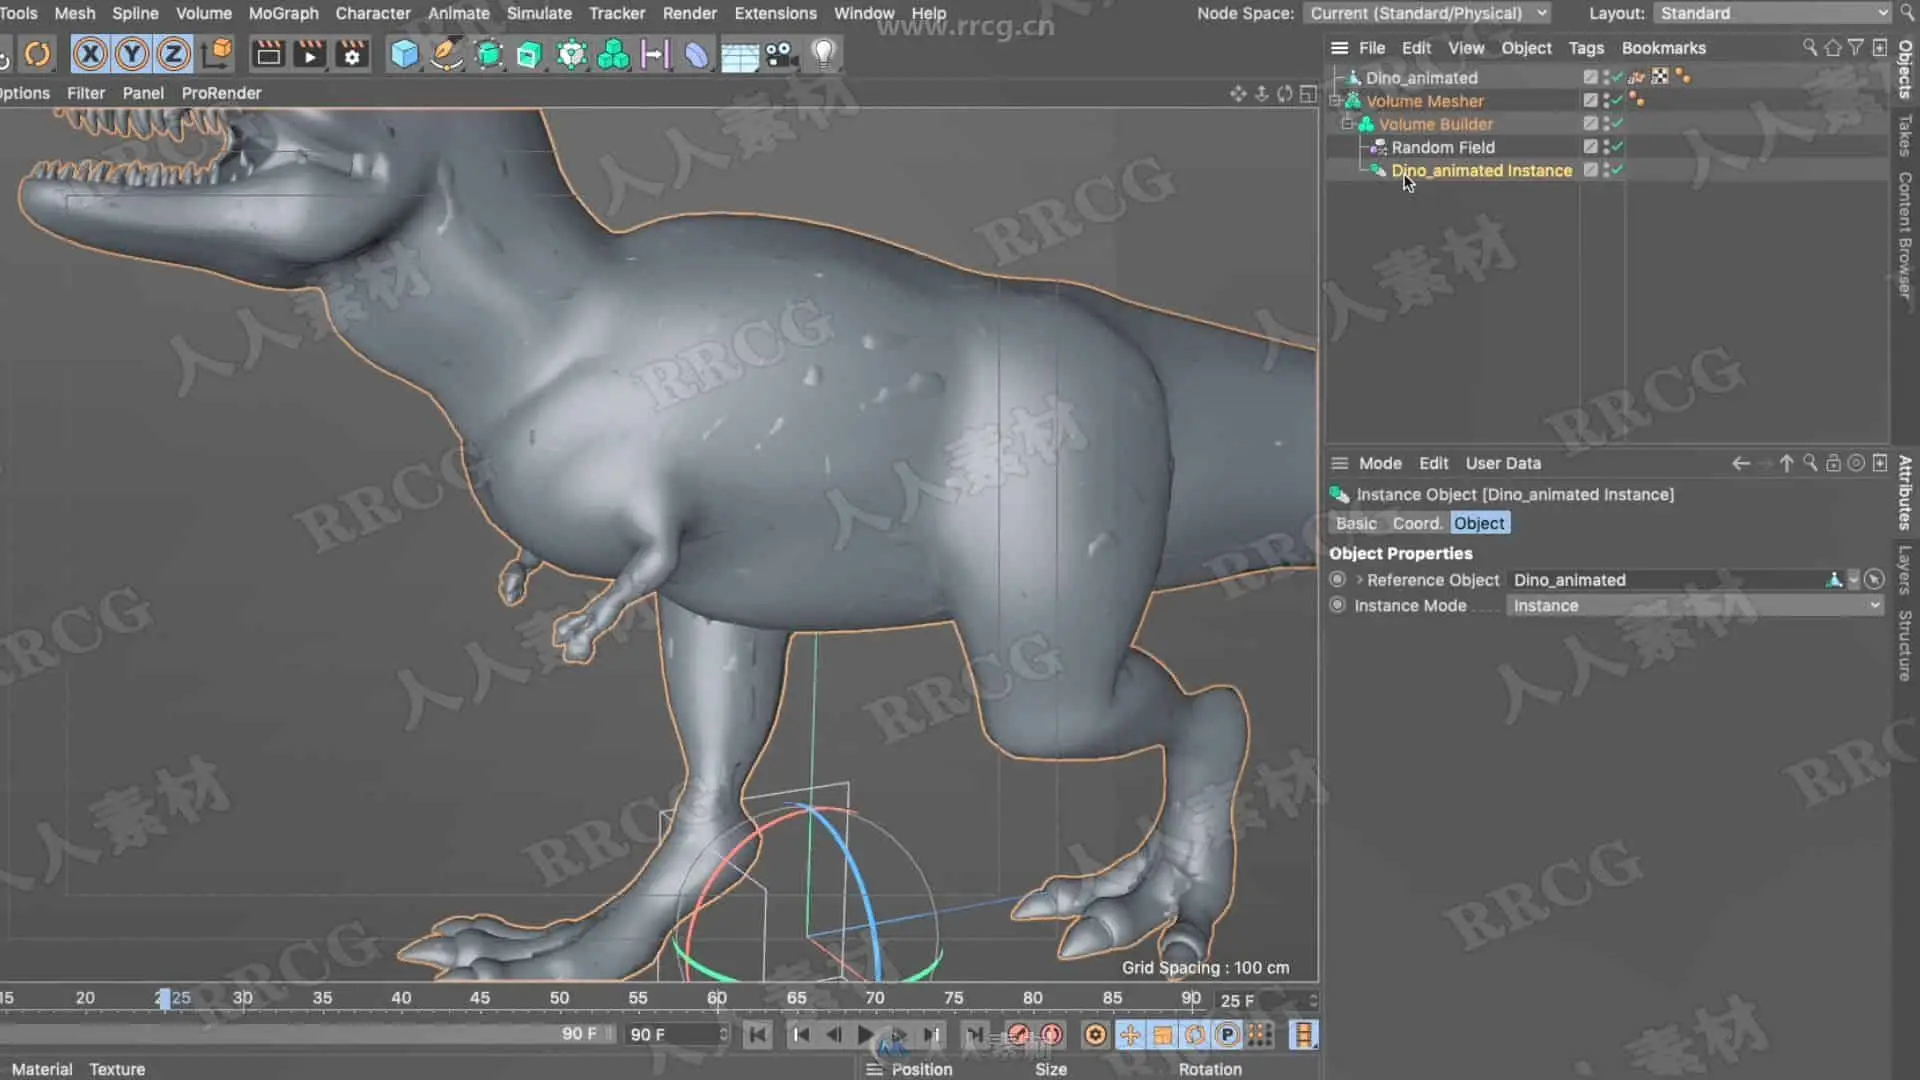Click the Record Active Objects button
The width and height of the screenshot is (1920, 1080).
(x=1019, y=1035)
